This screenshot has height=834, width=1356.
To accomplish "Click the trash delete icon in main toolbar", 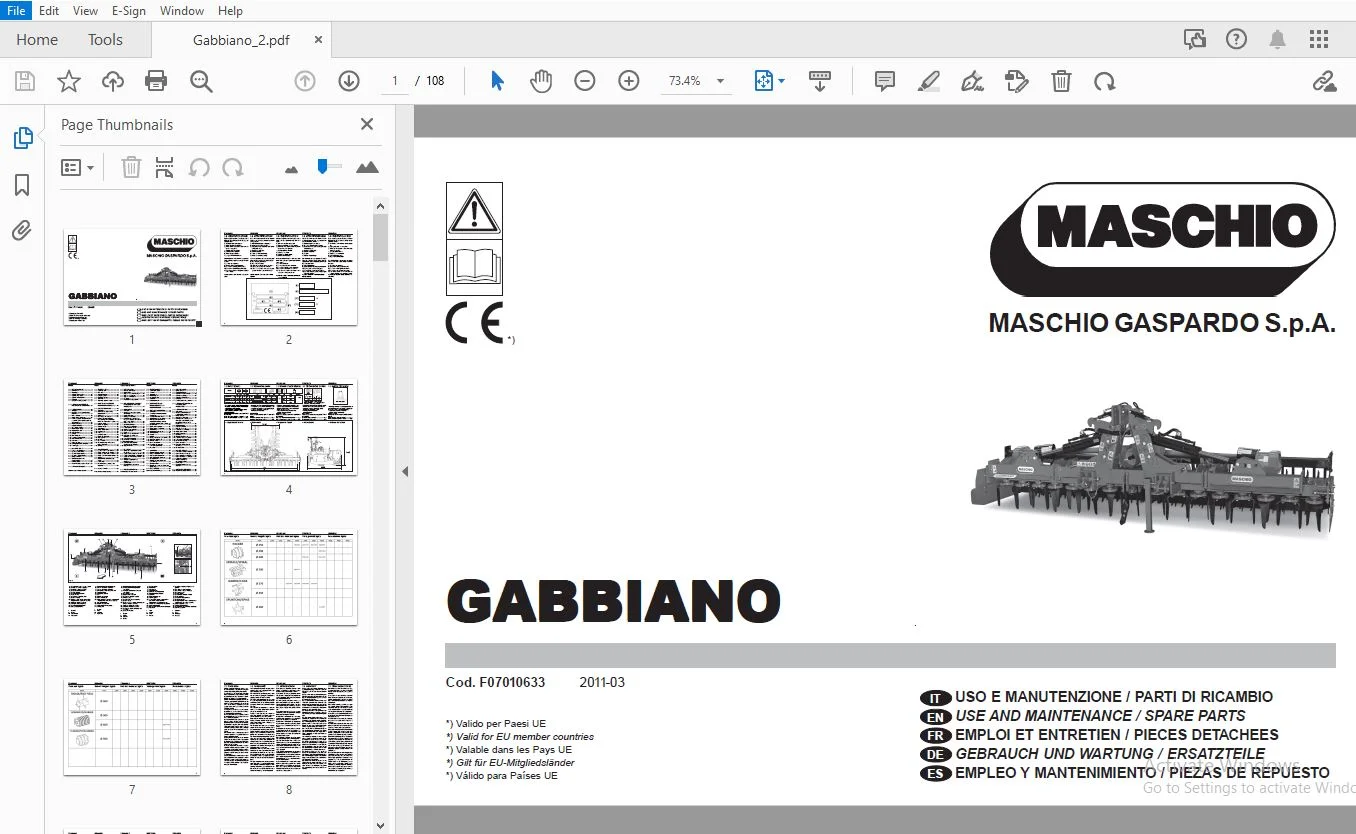I will coord(1061,81).
